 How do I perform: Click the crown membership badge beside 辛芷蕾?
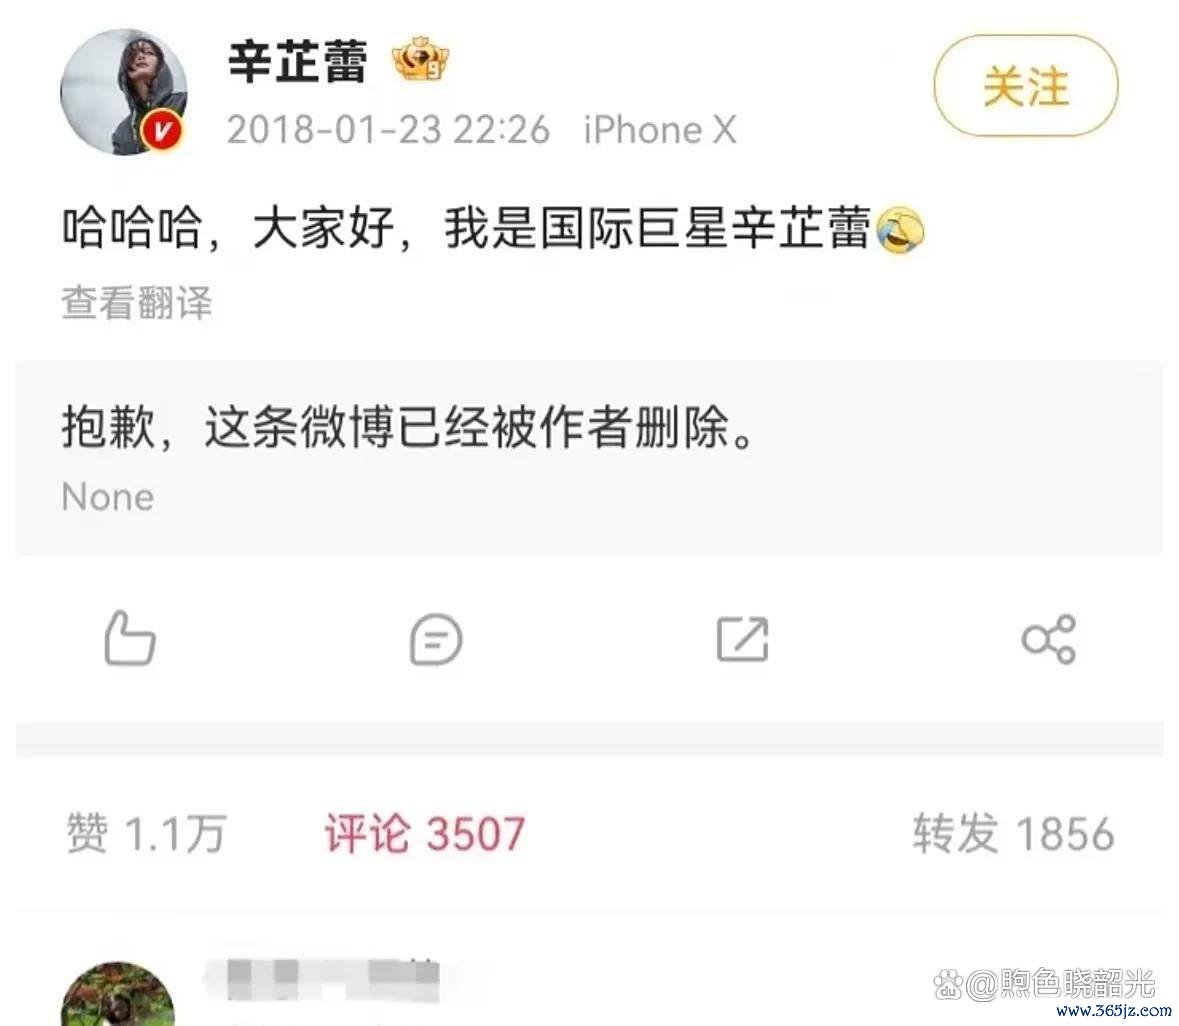tap(421, 59)
